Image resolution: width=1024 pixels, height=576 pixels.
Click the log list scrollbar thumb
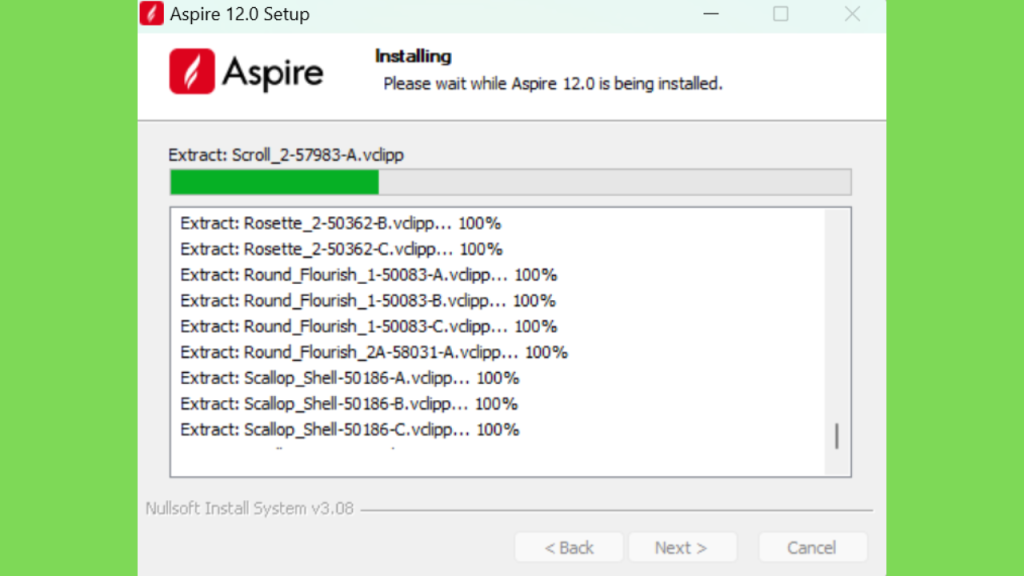[x=836, y=436]
